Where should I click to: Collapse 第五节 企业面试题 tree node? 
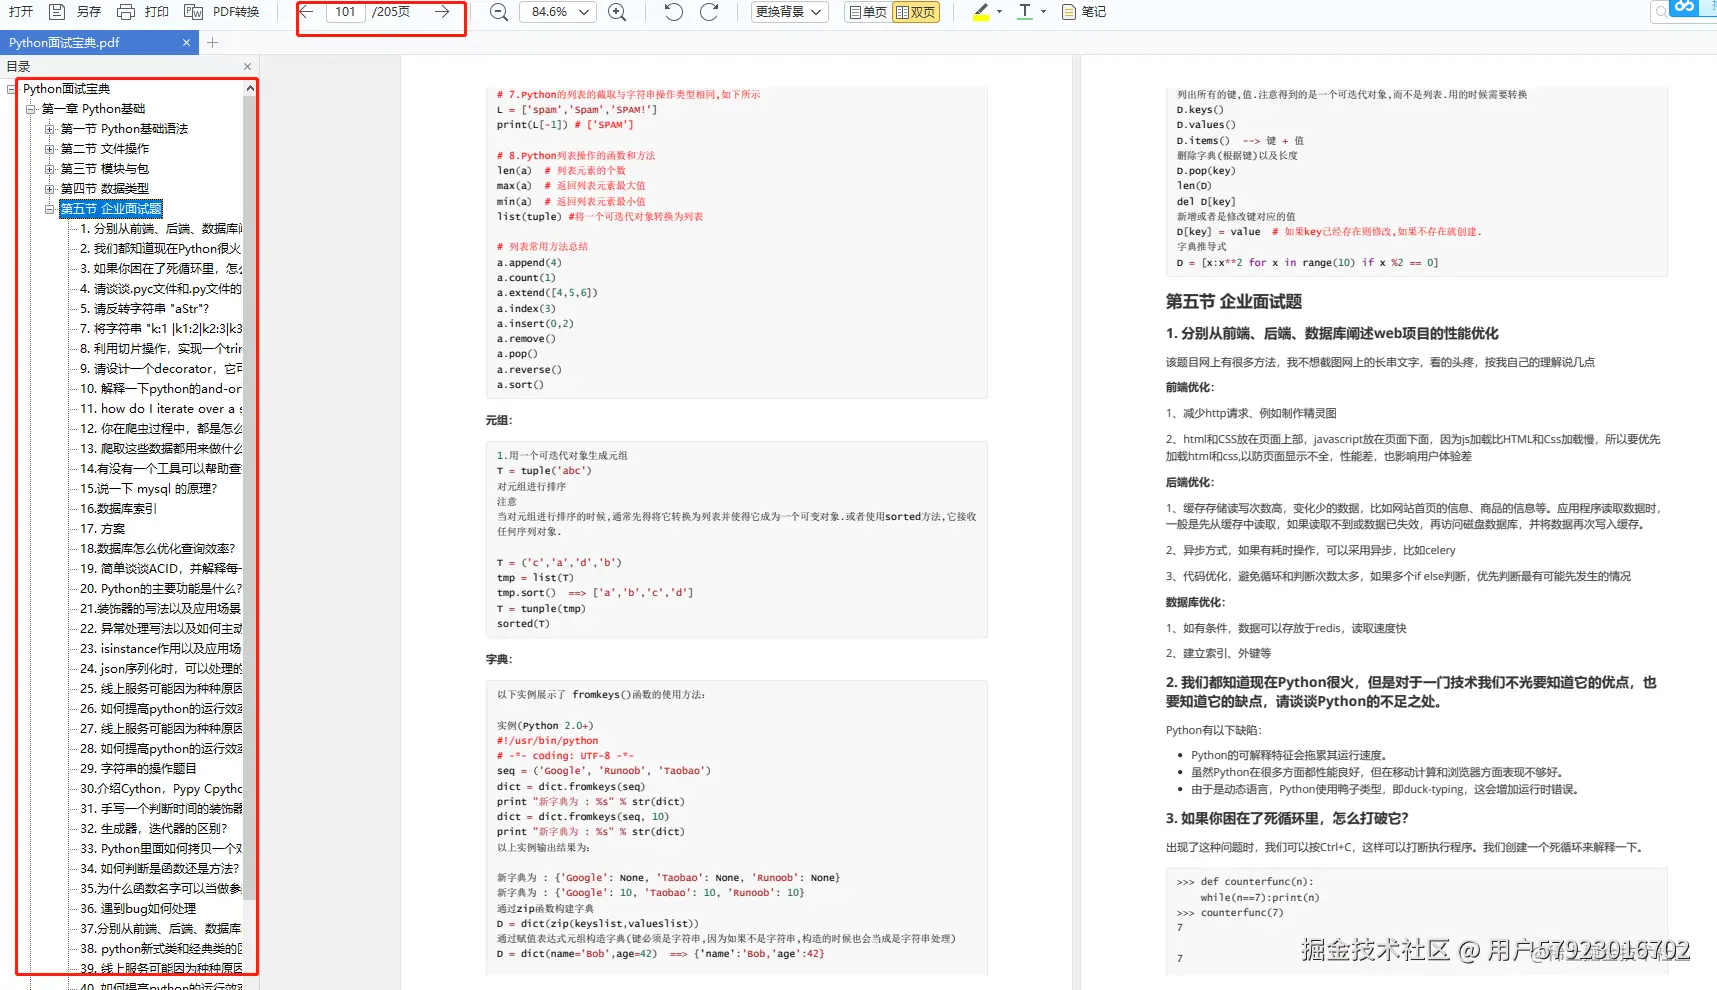(49, 209)
